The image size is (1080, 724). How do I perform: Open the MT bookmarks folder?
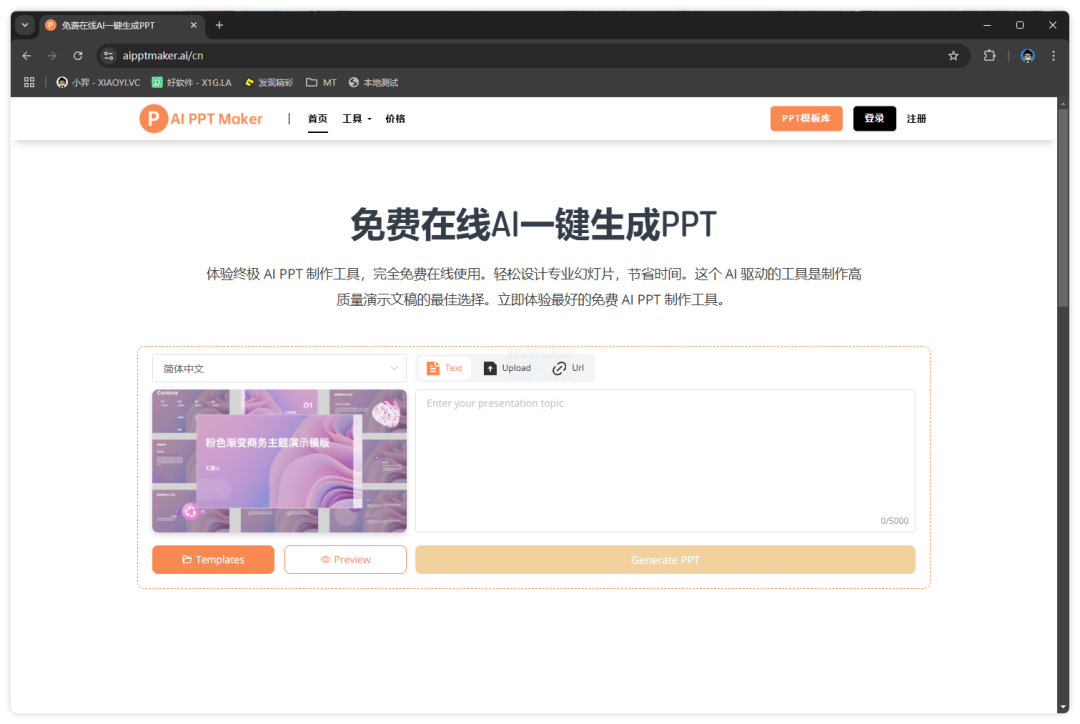pyautogui.click(x=321, y=82)
